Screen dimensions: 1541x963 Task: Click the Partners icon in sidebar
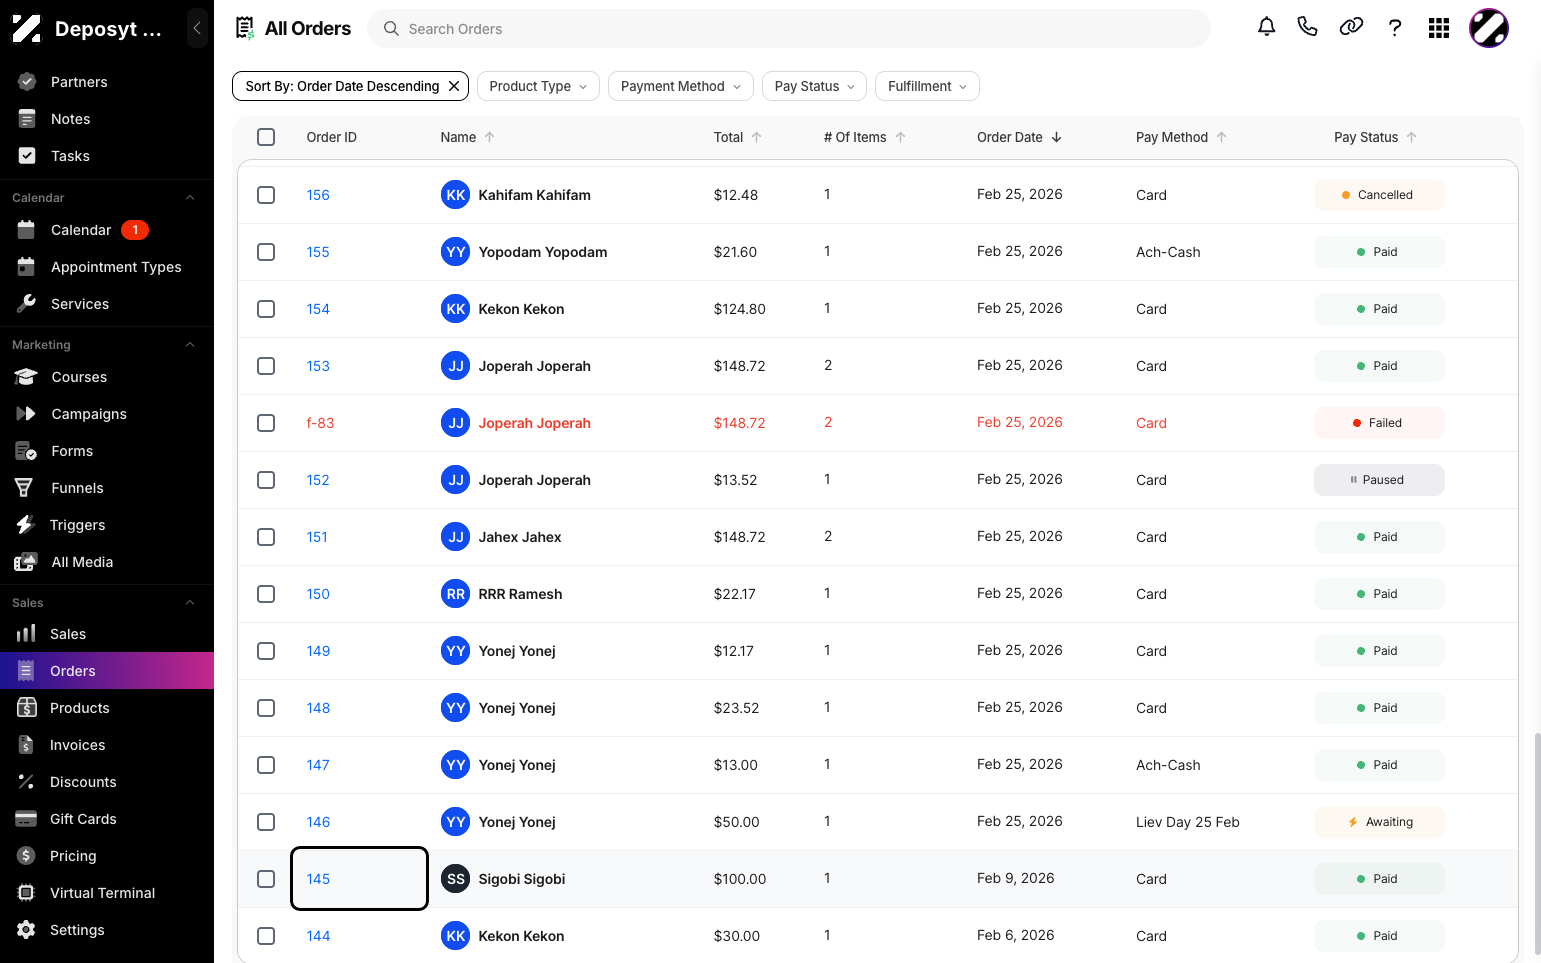pyautogui.click(x=27, y=82)
